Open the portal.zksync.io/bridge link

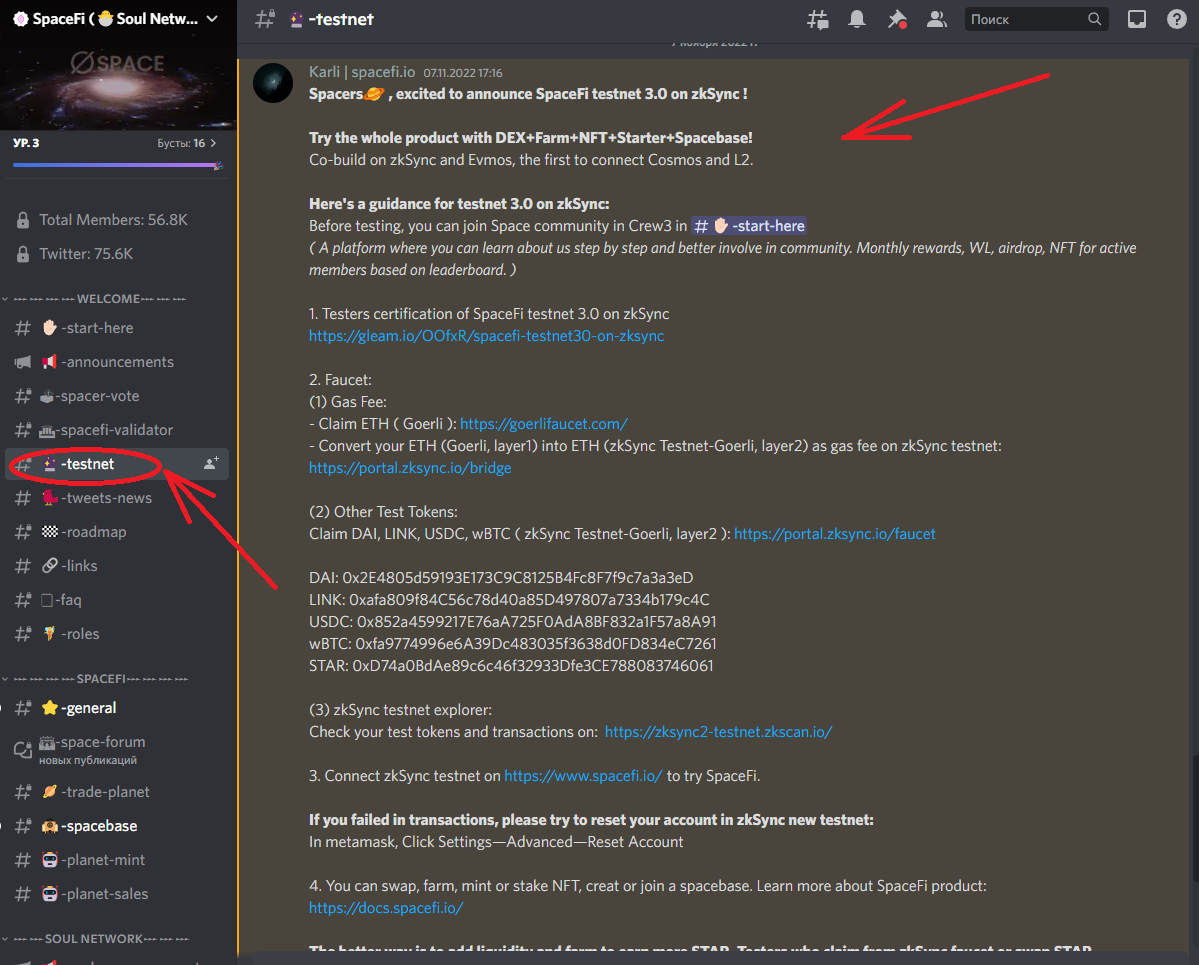[x=410, y=468]
